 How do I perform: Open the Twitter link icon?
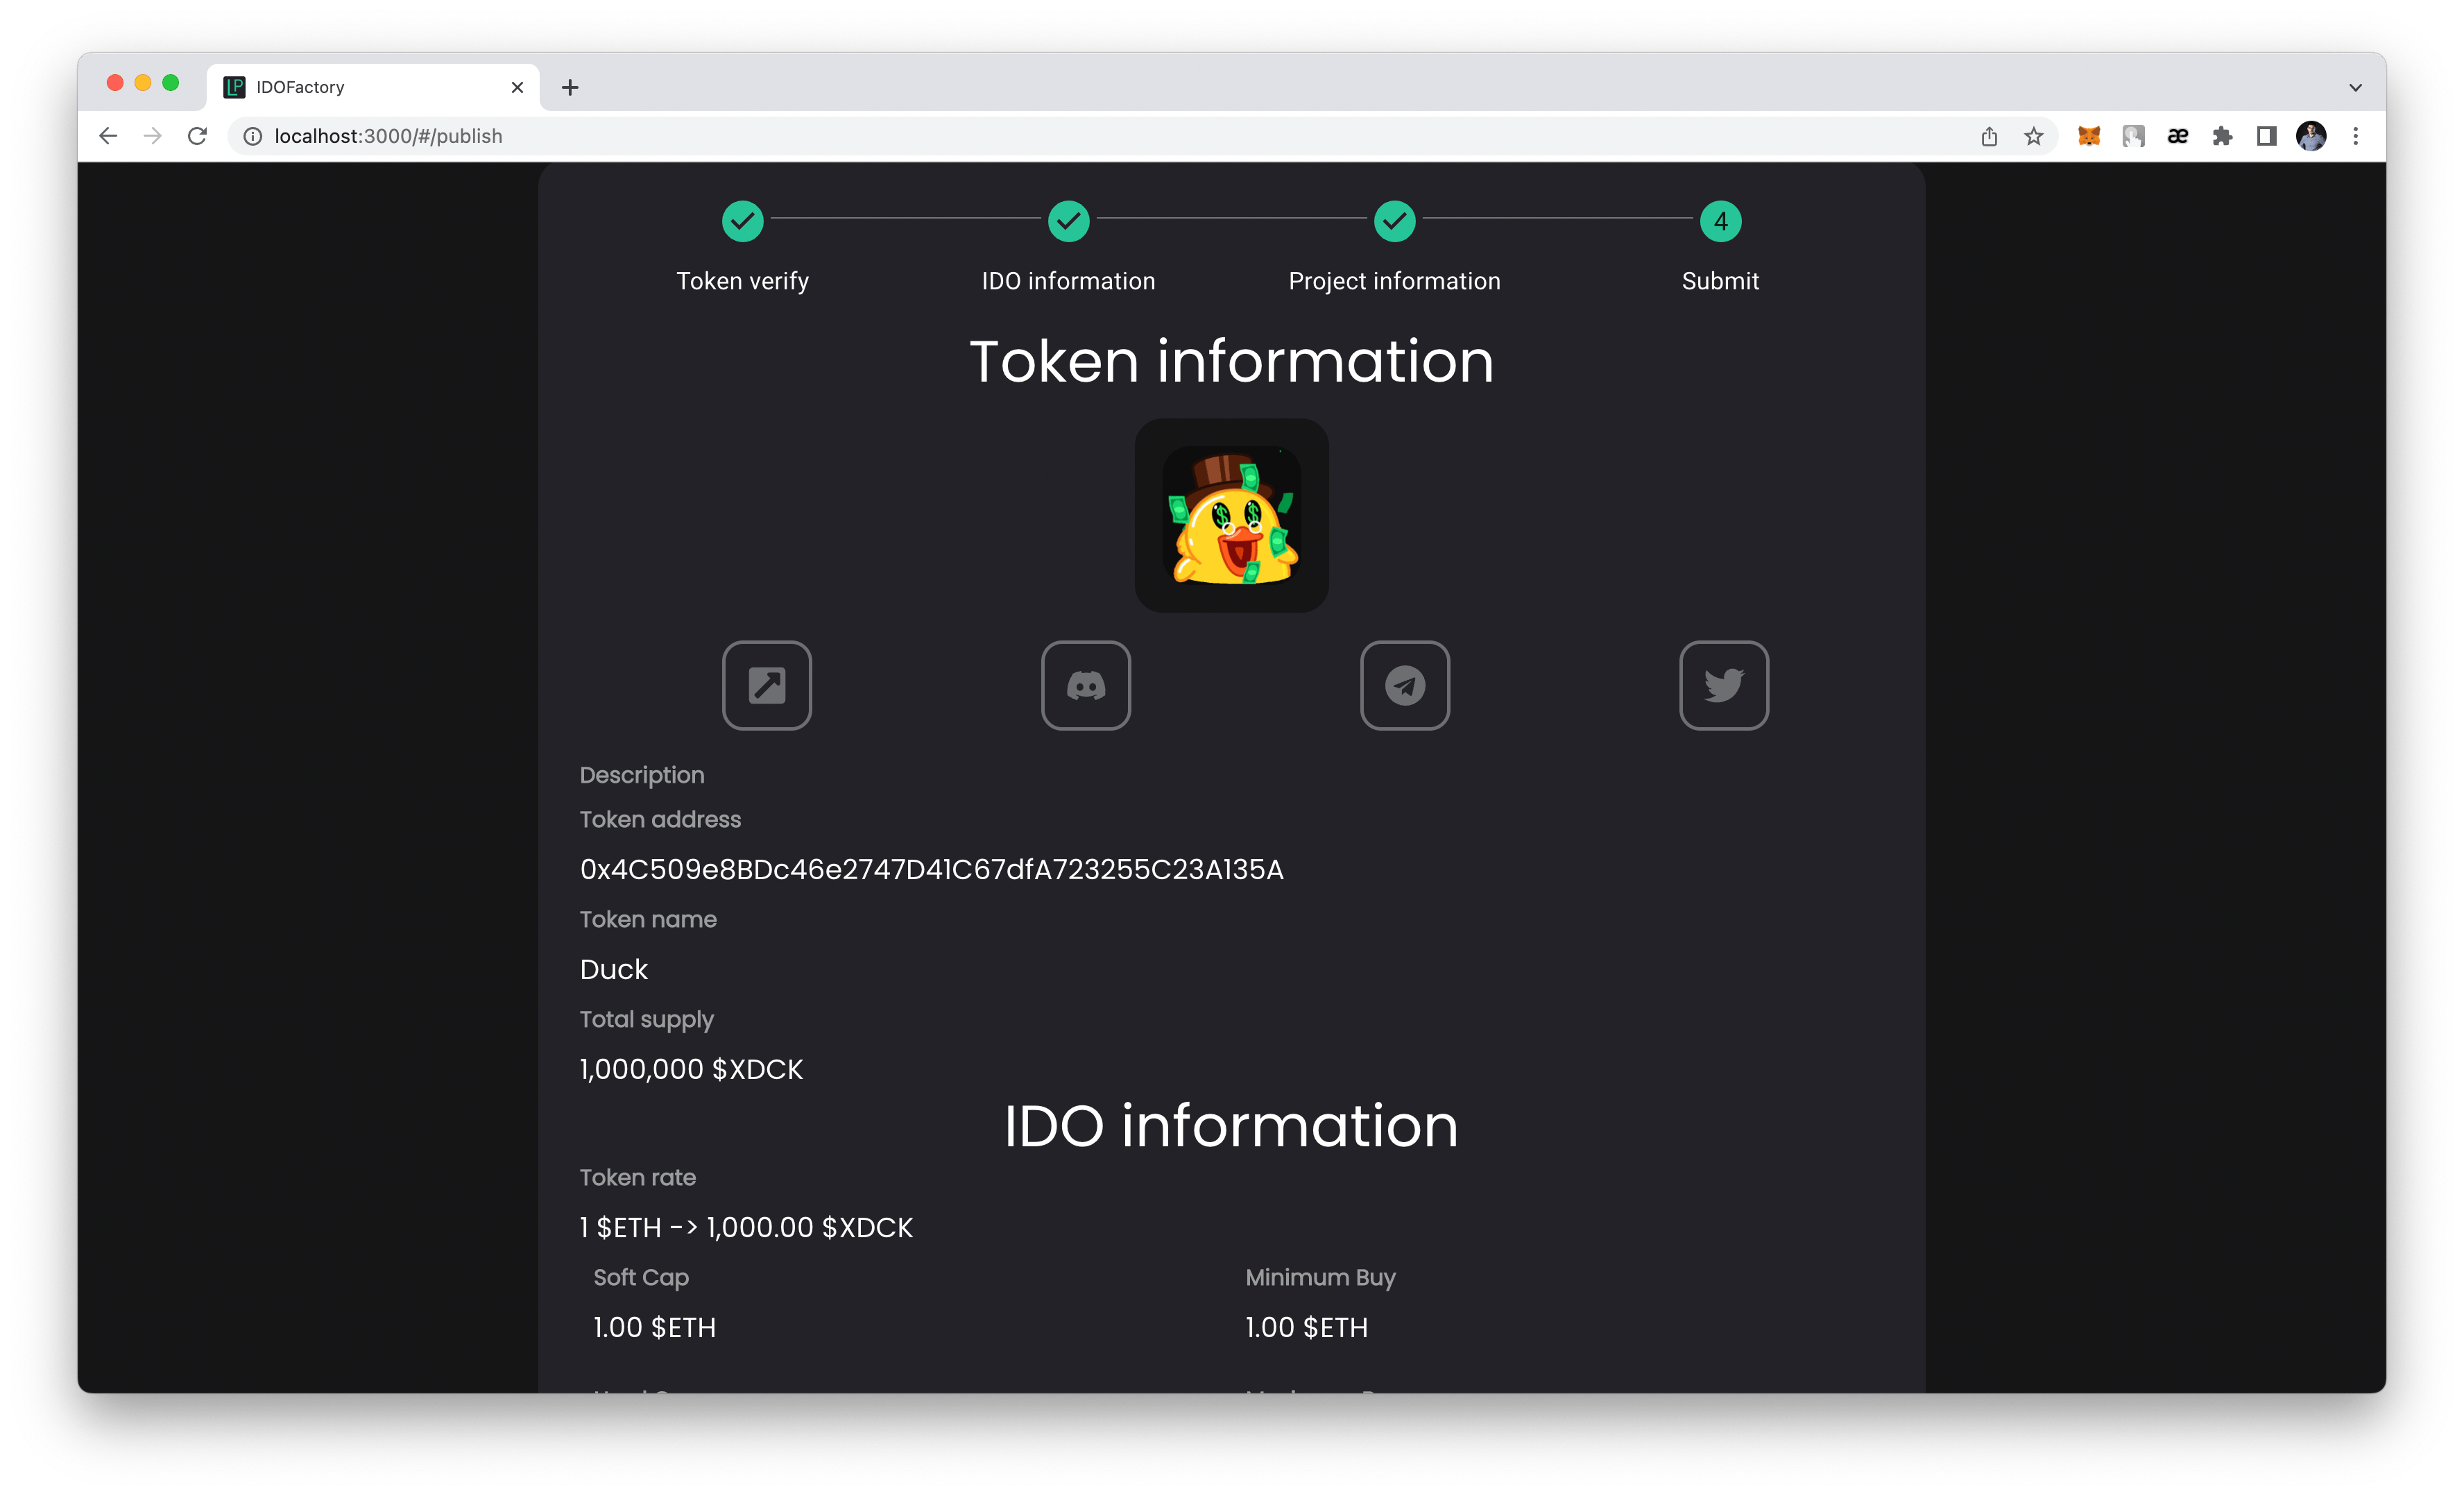pos(1724,685)
